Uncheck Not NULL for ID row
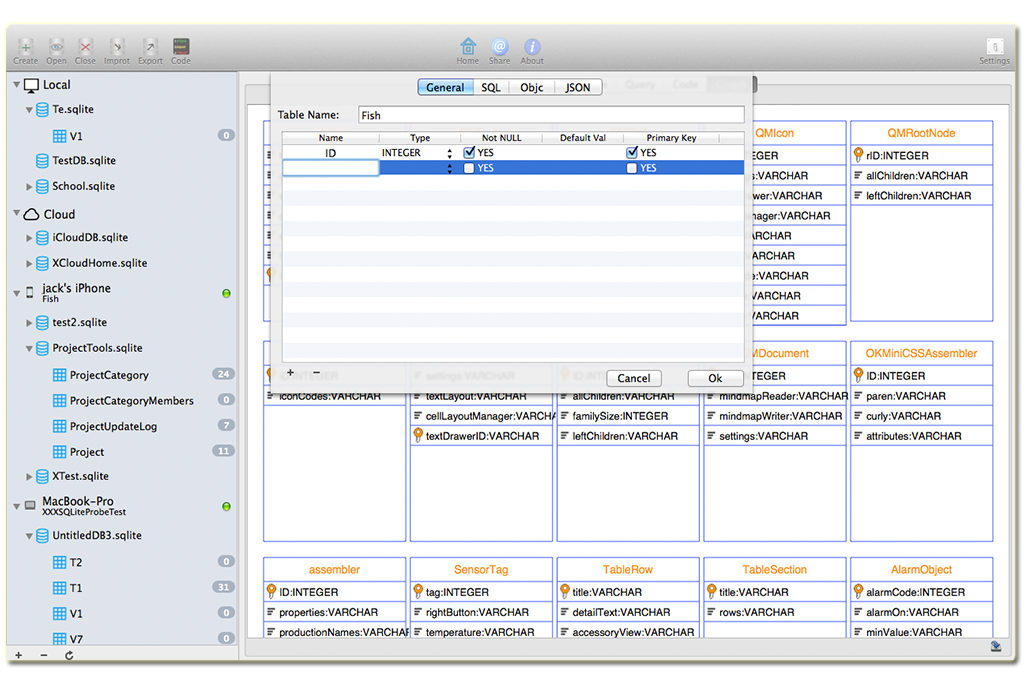1024x683 pixels. pos(469,152)
